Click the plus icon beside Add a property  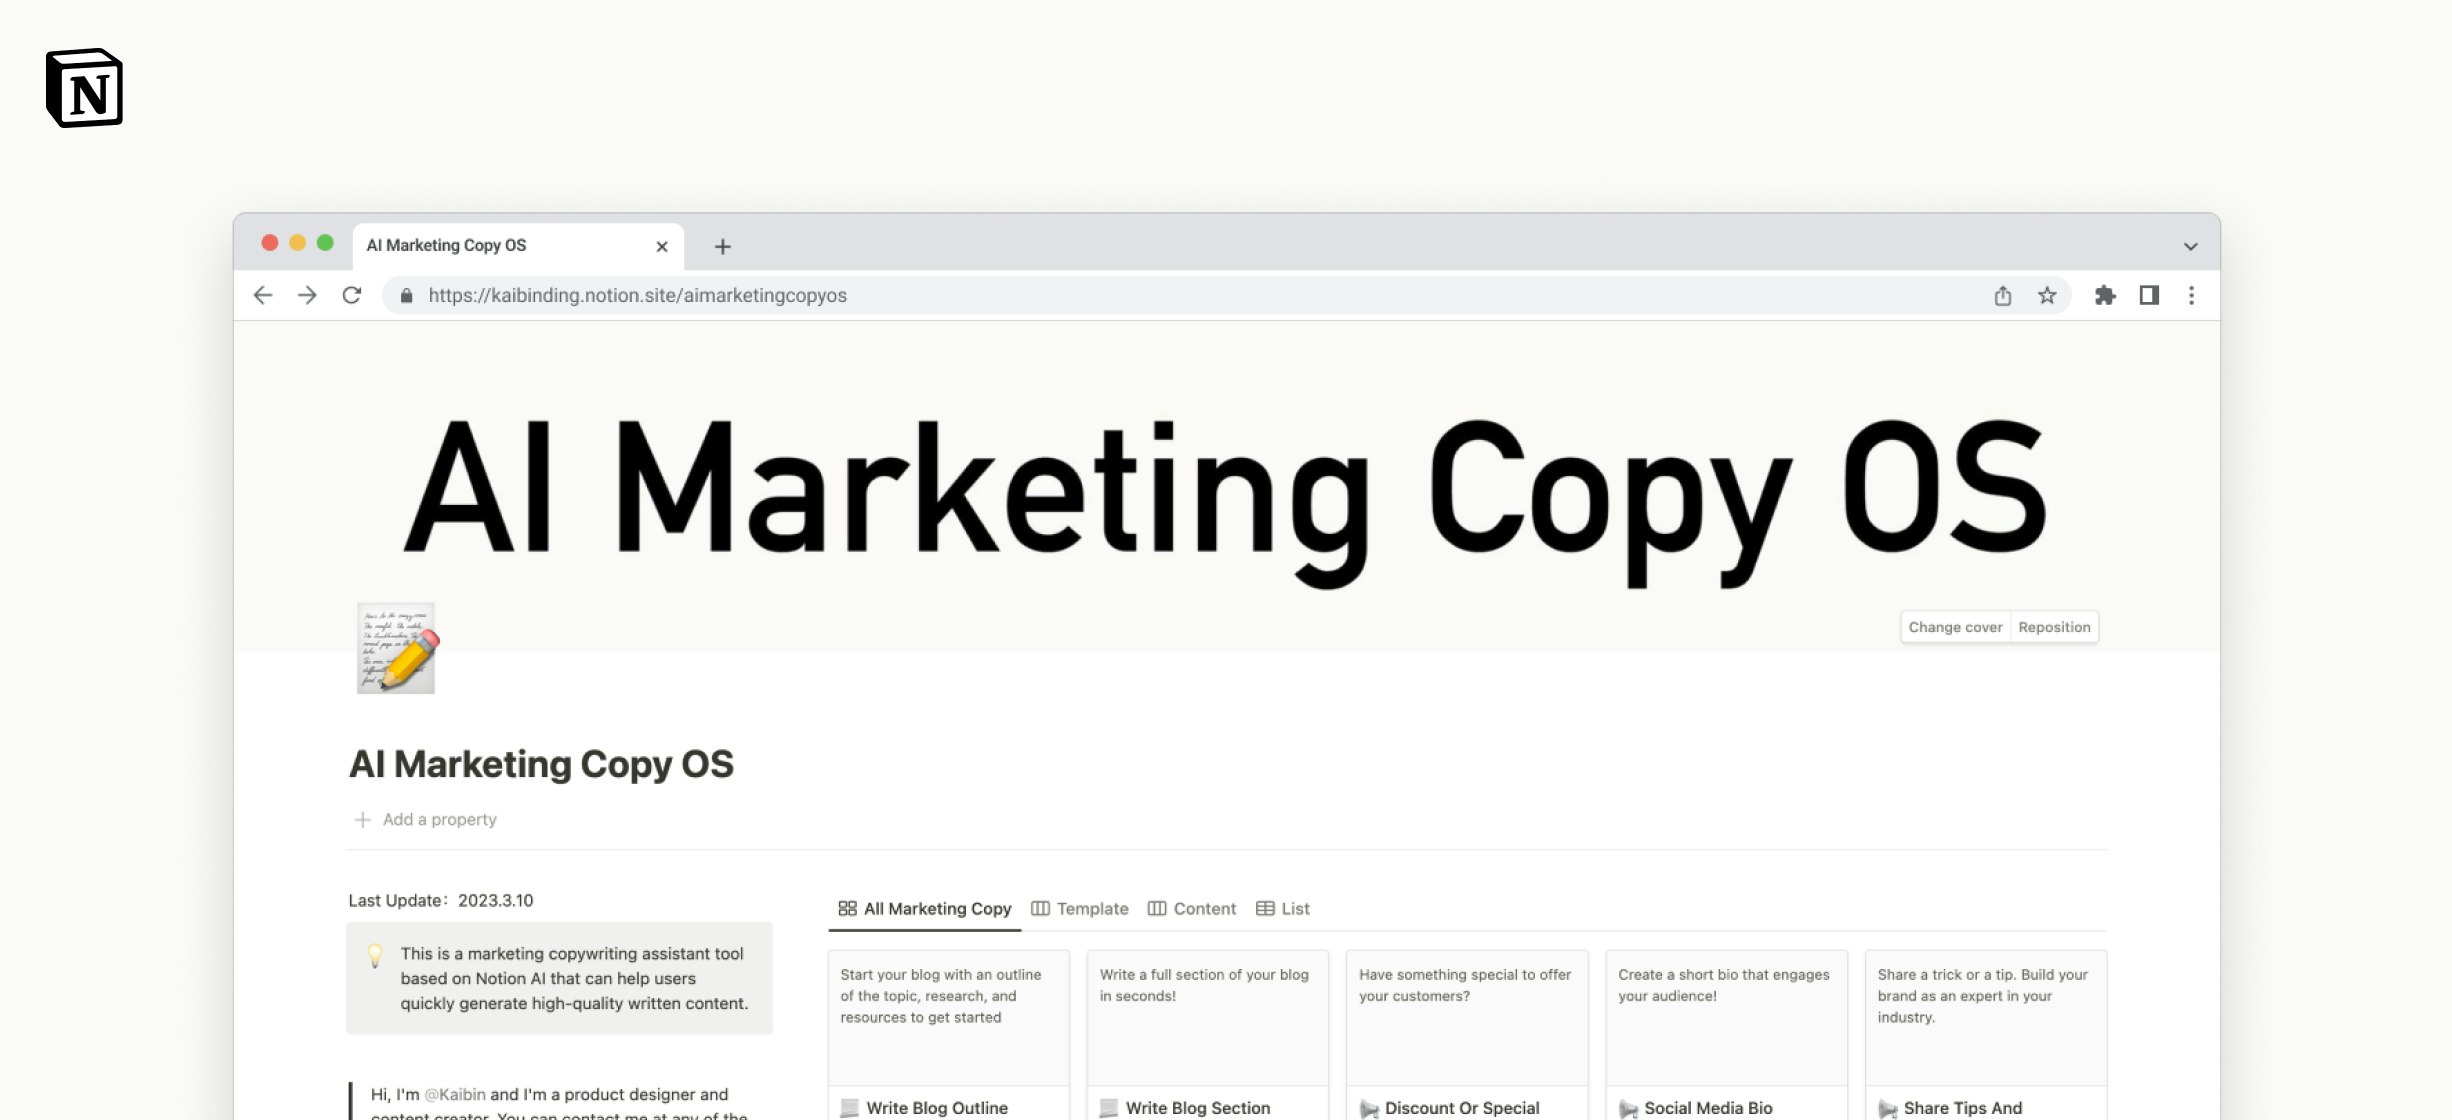click(362, 819)
